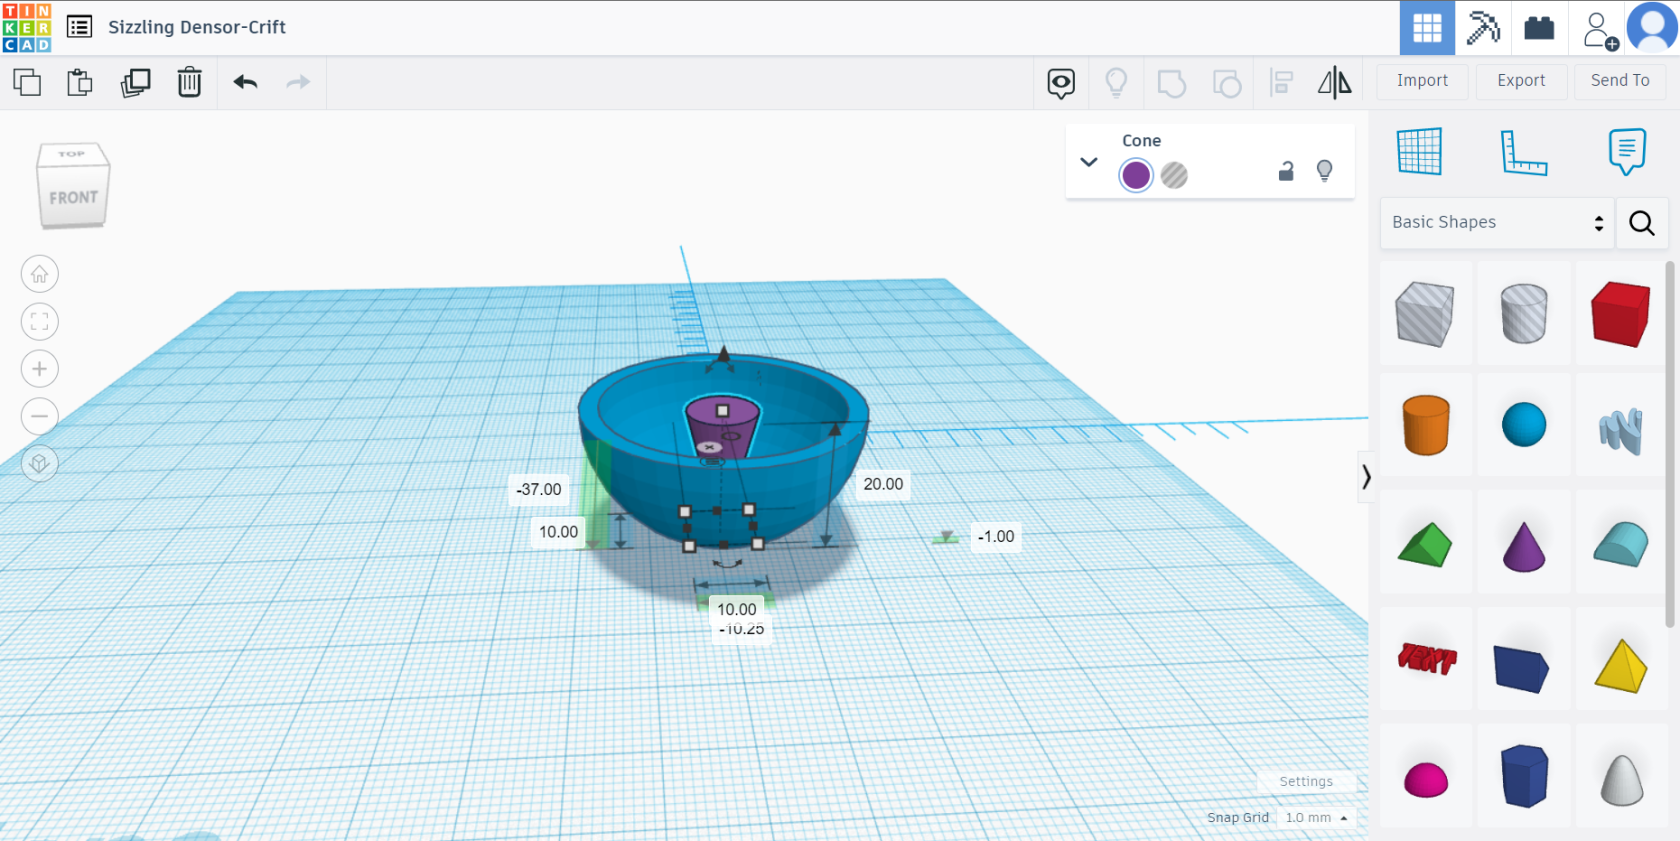Toggle the lock on the Cone shape
The image size is (1680, 841).
pyautogui.click(x=1286, y=172)
